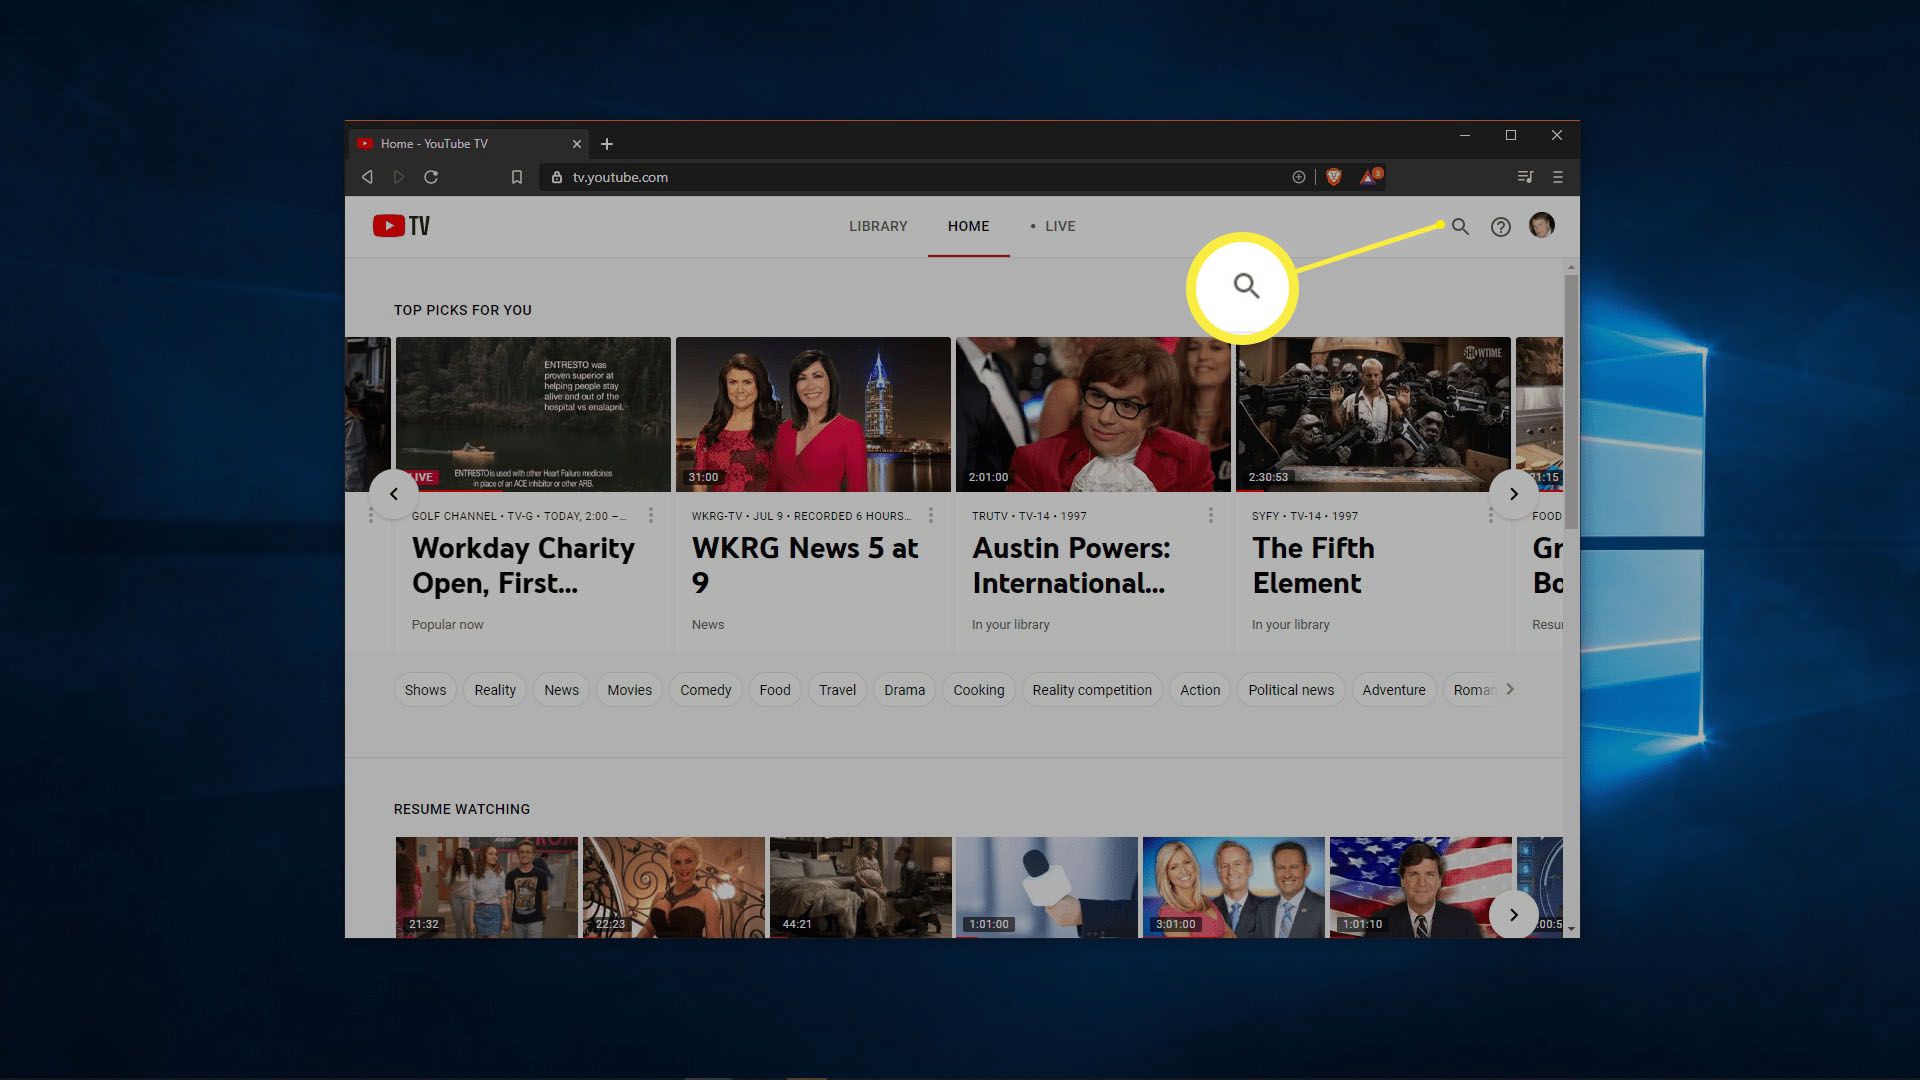1920x1080 pixels.
Task: Resume the 21:32 video thumbnail
Action: click(487, 887)
